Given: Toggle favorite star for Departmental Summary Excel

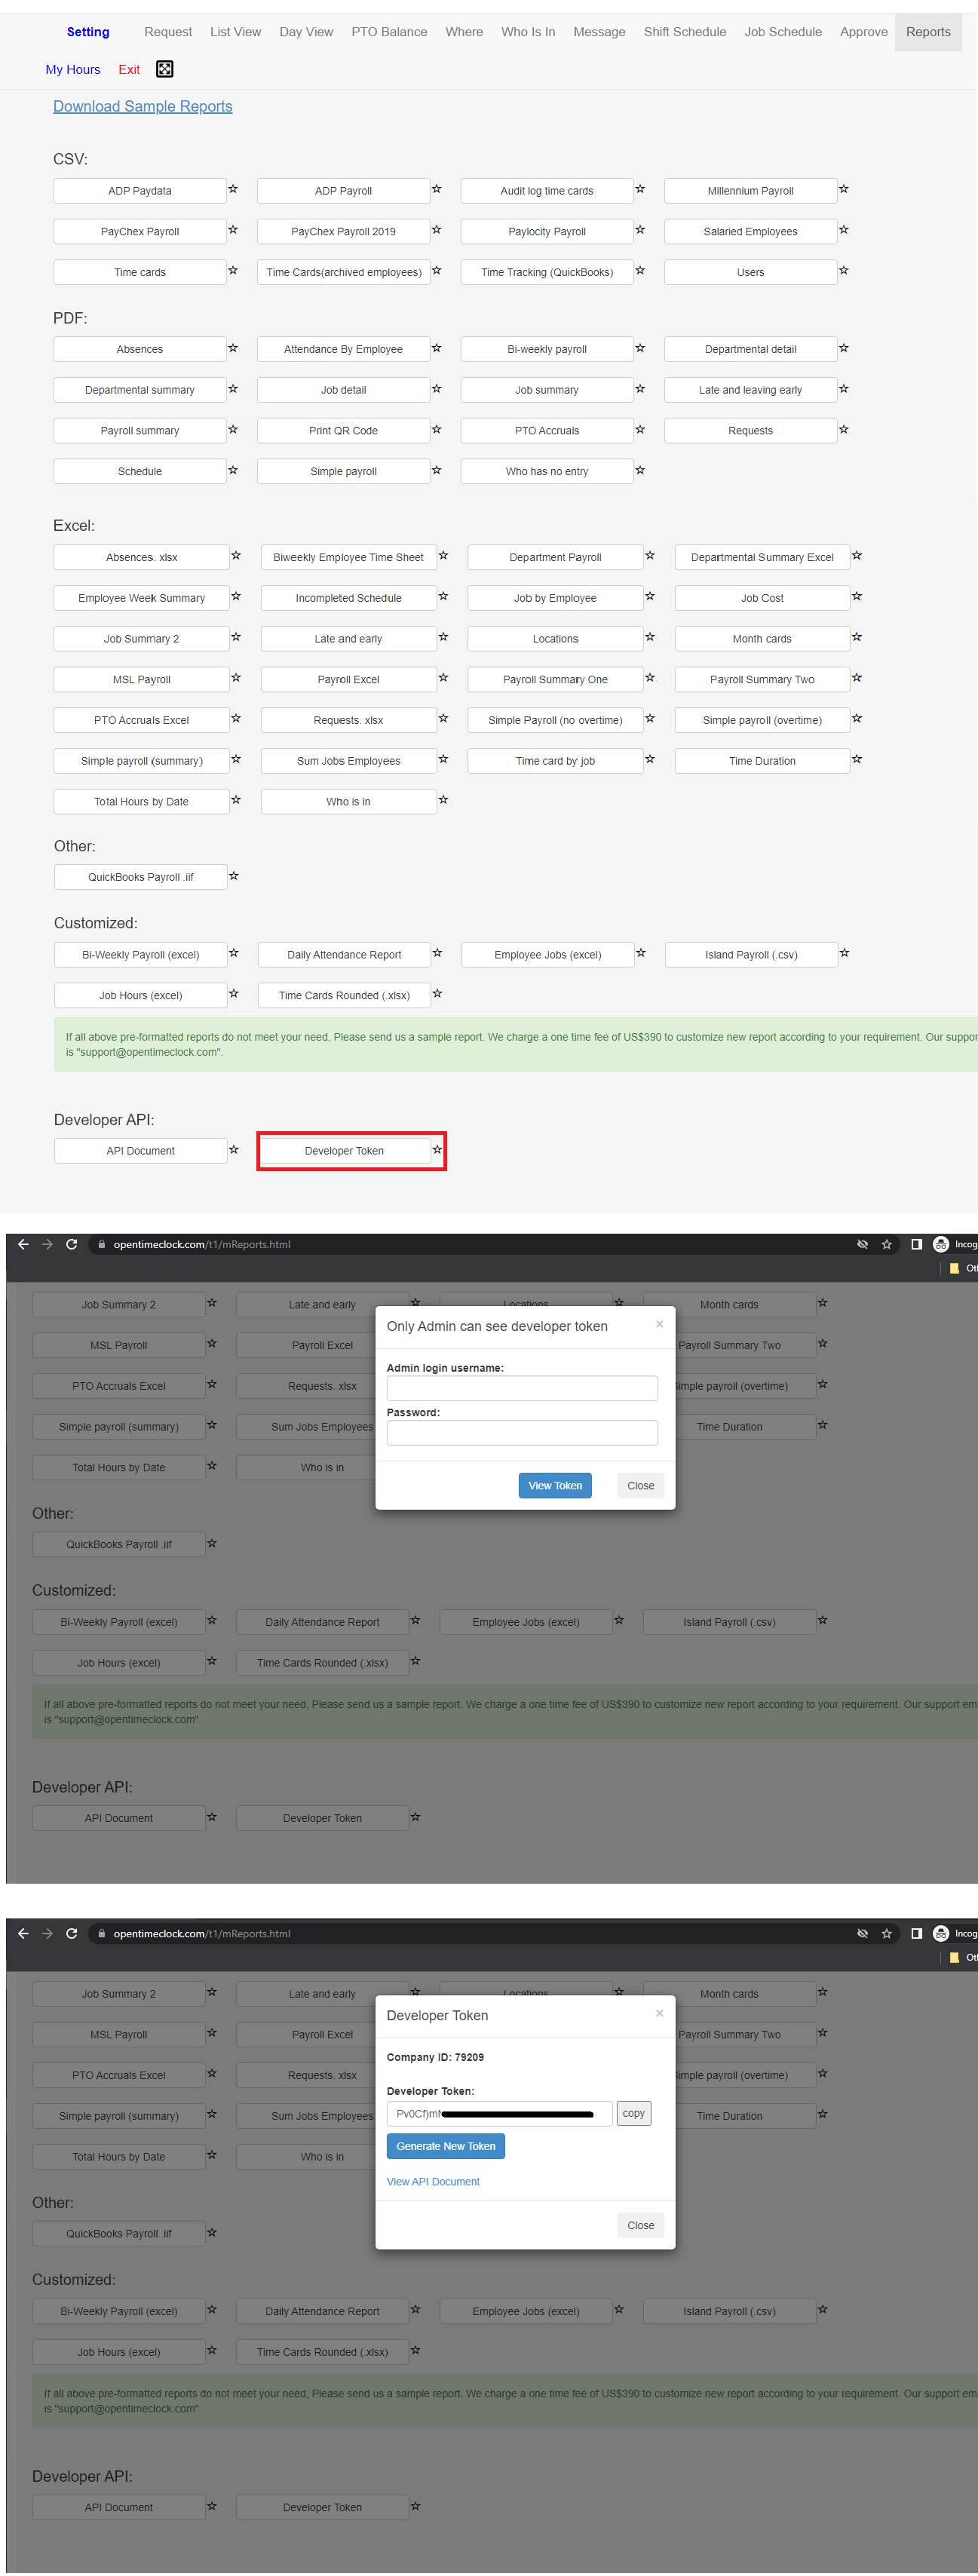Looking at the screenshot, I should [857, 556].
